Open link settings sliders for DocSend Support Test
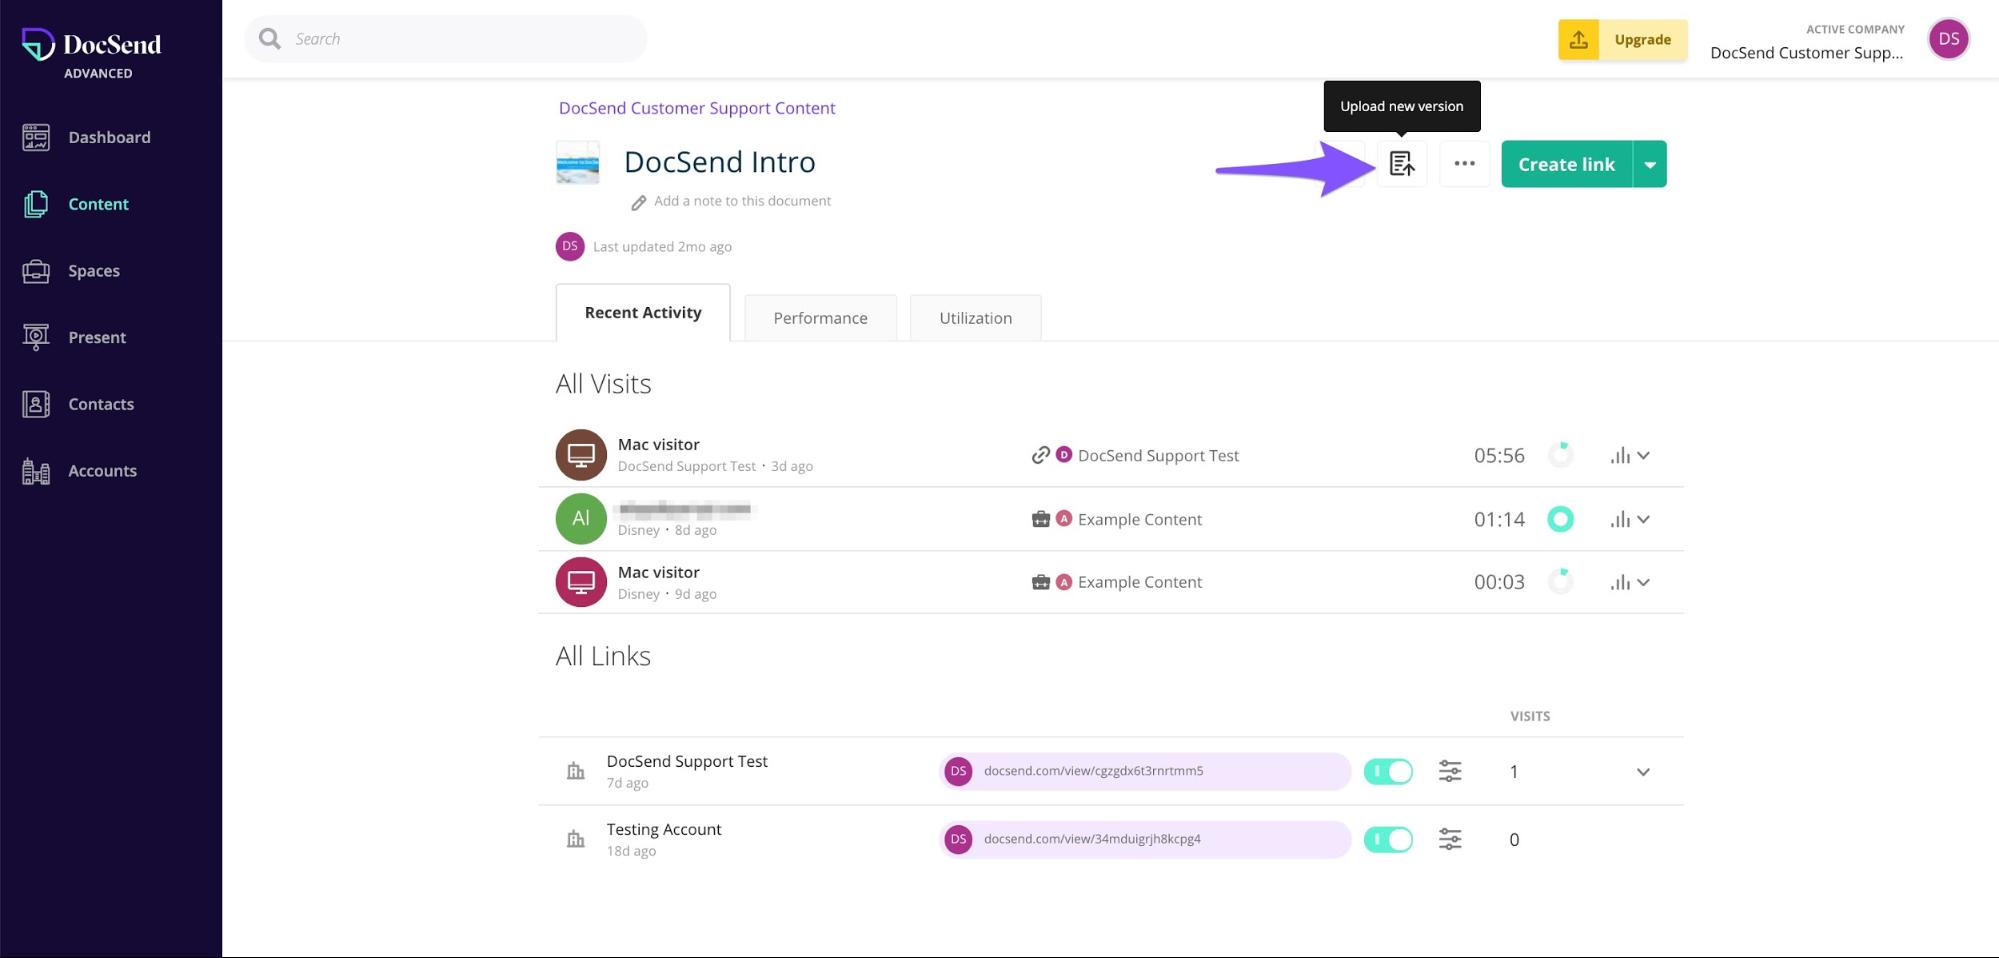Viewport: 1999px width, 958px height. [x=1450, y=771]
